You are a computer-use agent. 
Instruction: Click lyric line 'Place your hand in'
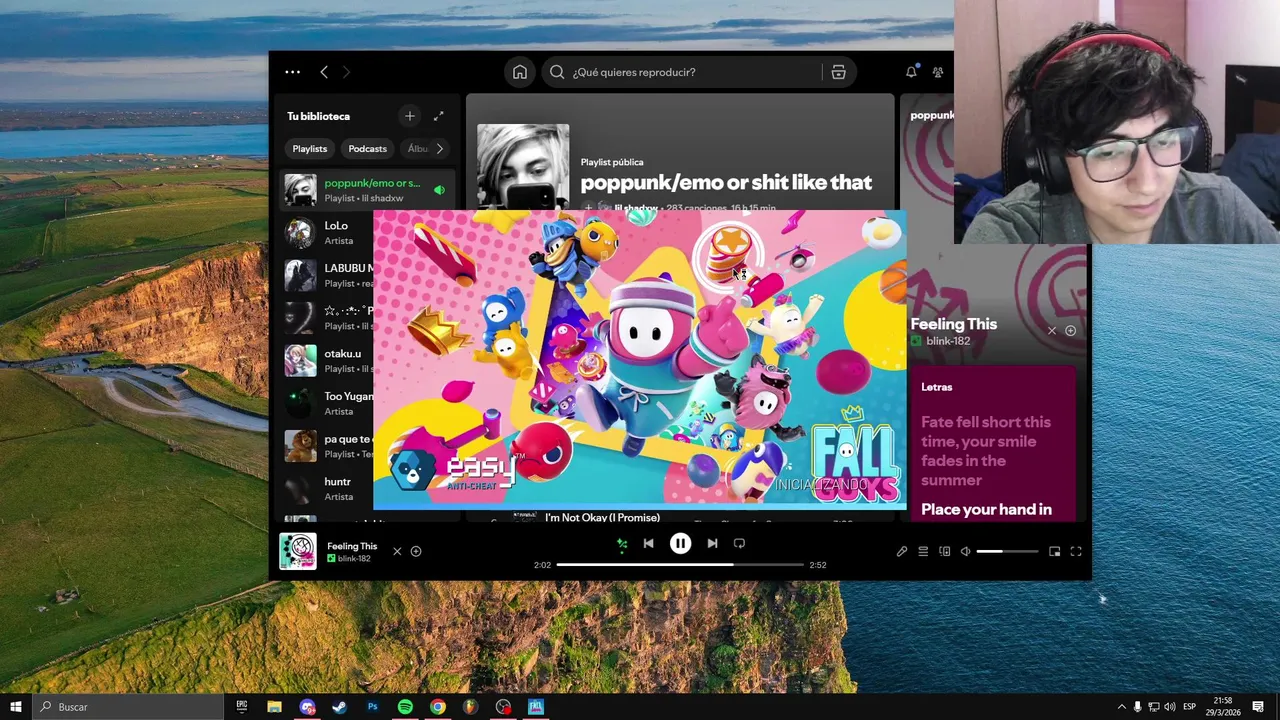[986, 509]
